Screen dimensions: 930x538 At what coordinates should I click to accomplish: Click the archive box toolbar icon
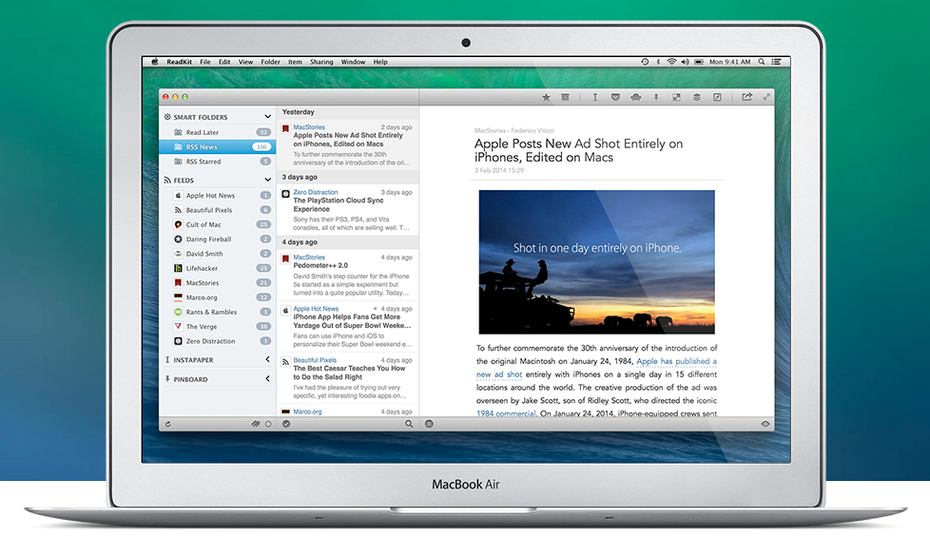coord(565,97)
